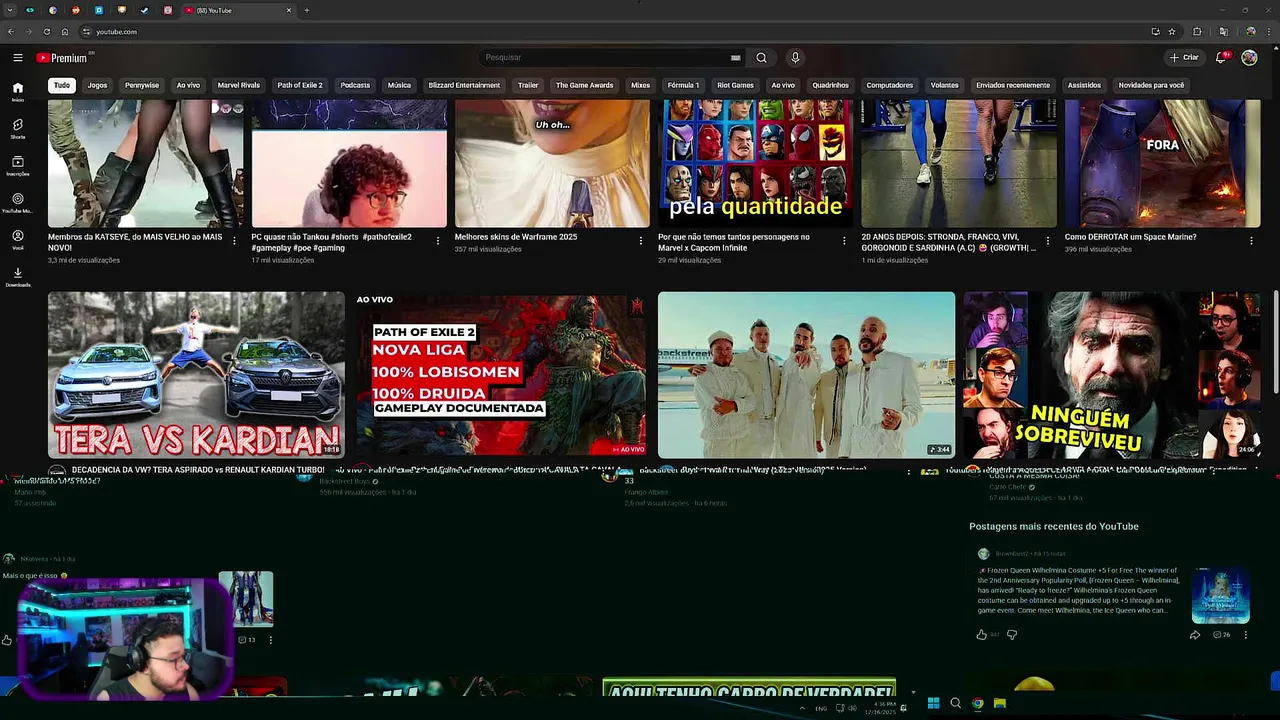Open the browser home page button
The image size is (1280, 720).
[64, 32]
